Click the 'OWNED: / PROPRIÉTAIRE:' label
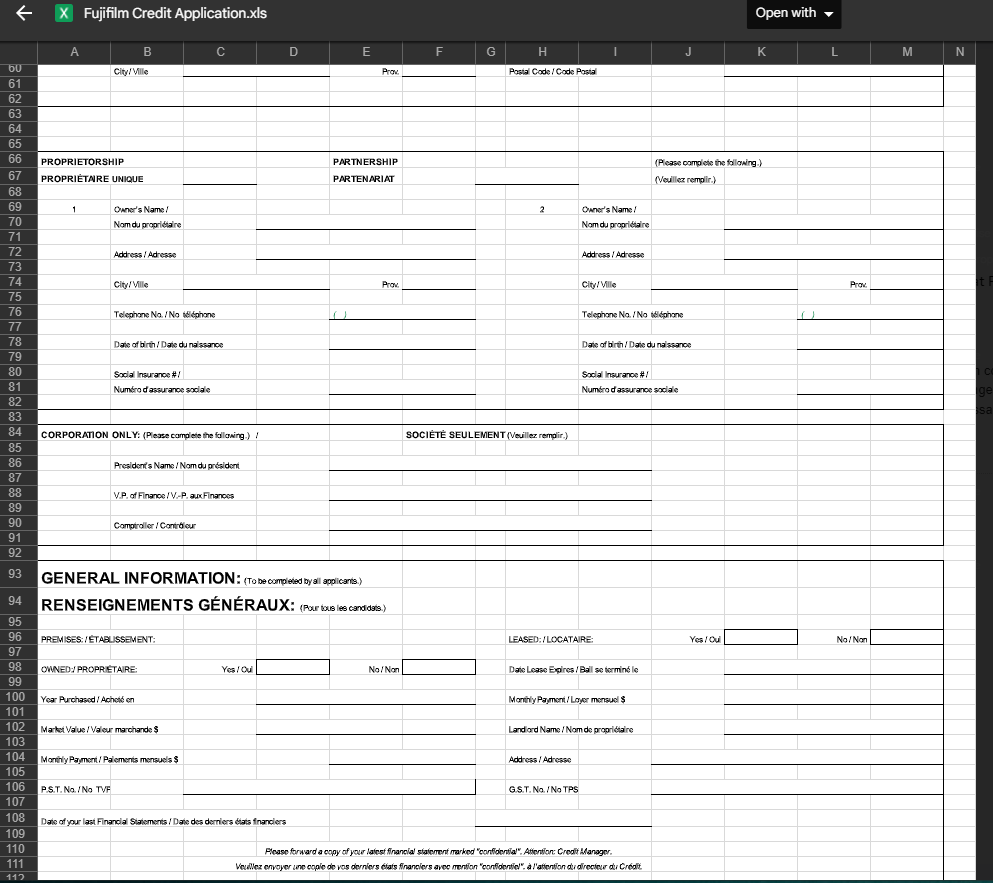This screenshot has height=883, width=993. 89,670
